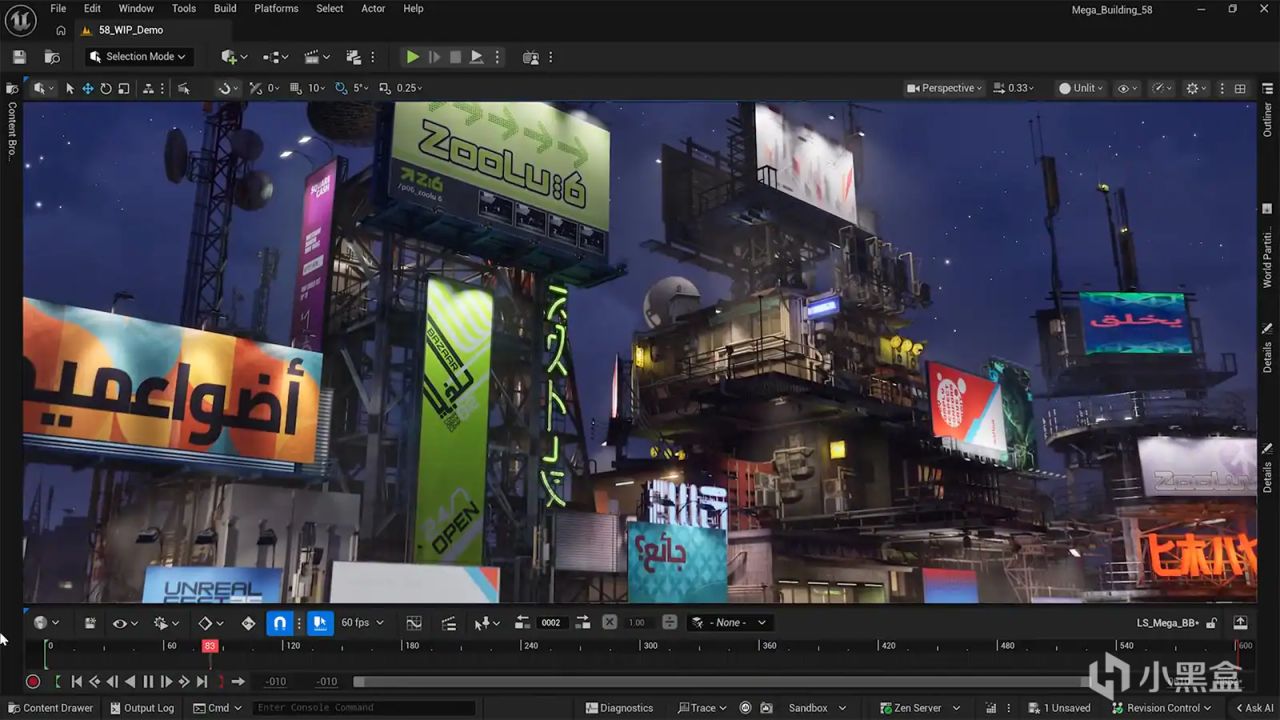Activate the Scale gizmo tool
The height and width of the screenshot is (720, 1280).
click(x=124, y=88)
